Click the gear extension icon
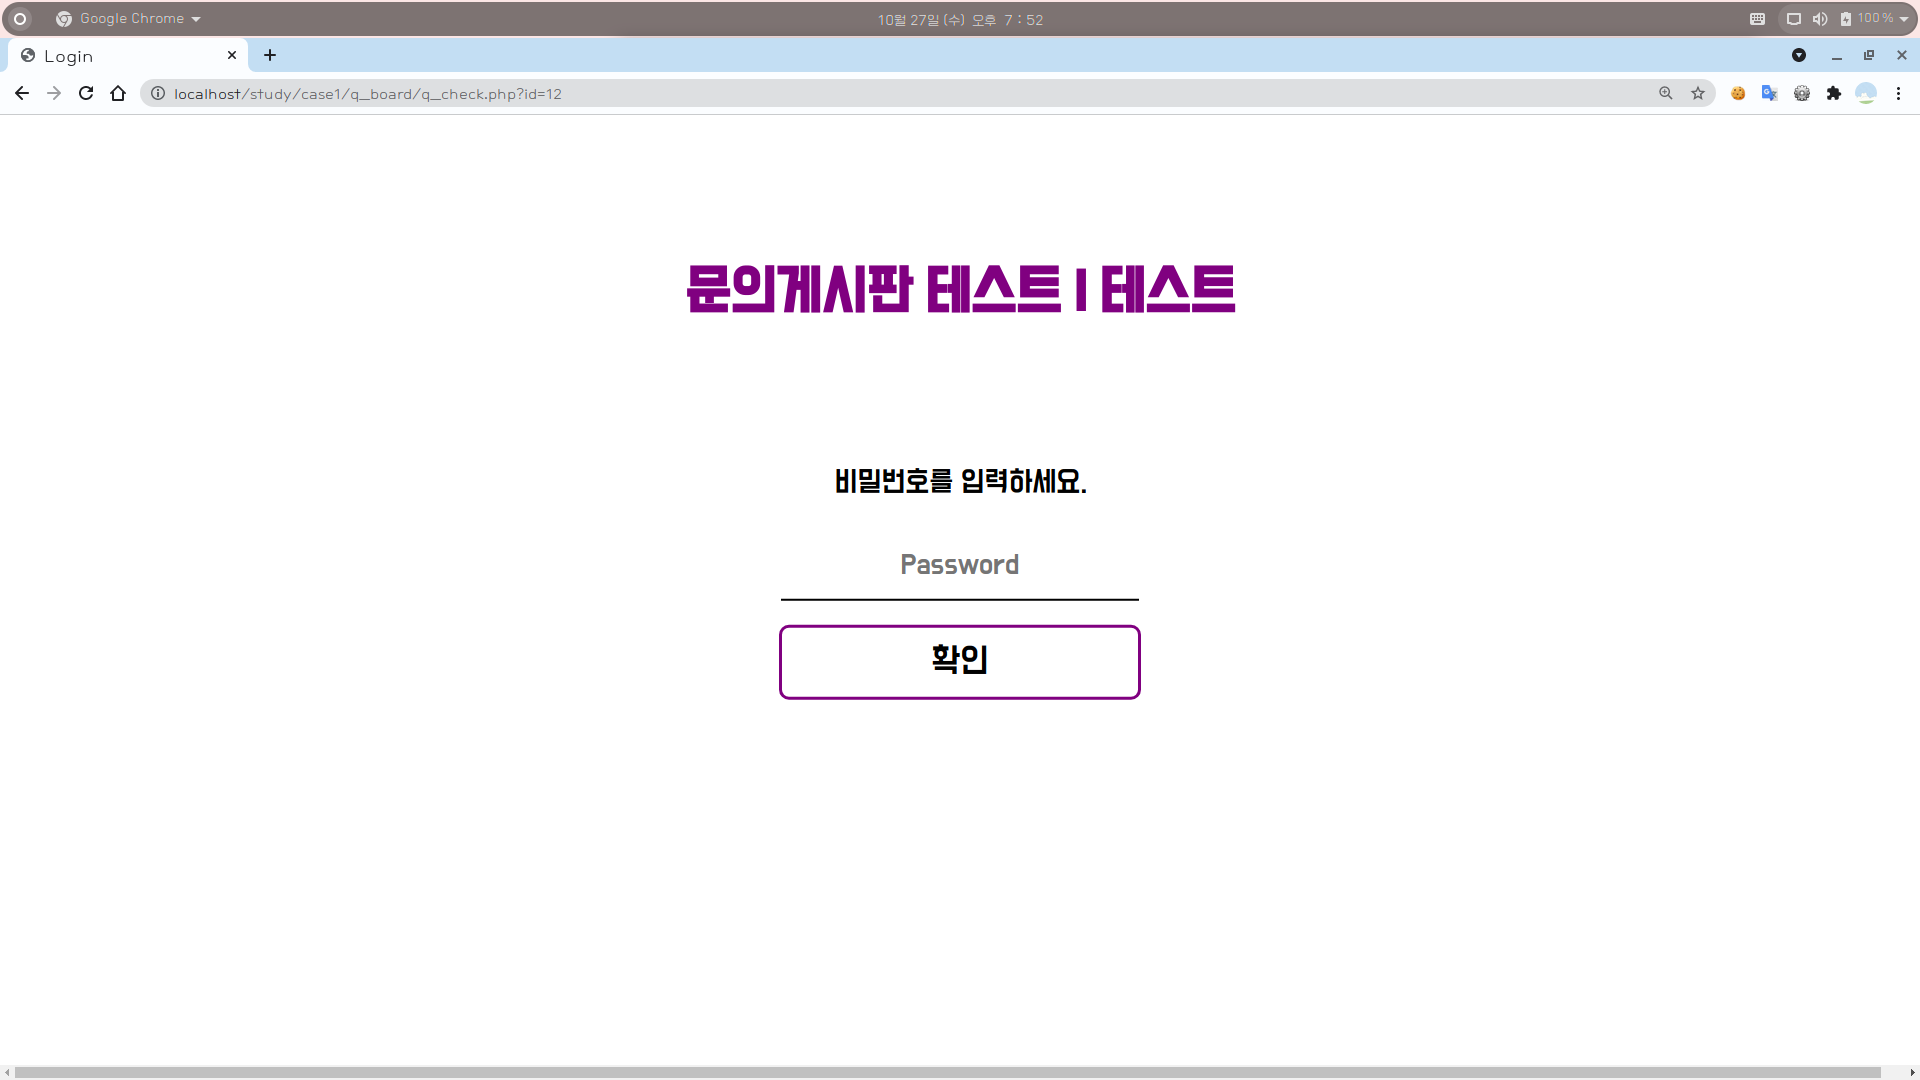This screenshot has height=1080, width=1920. pos(1802,93)
